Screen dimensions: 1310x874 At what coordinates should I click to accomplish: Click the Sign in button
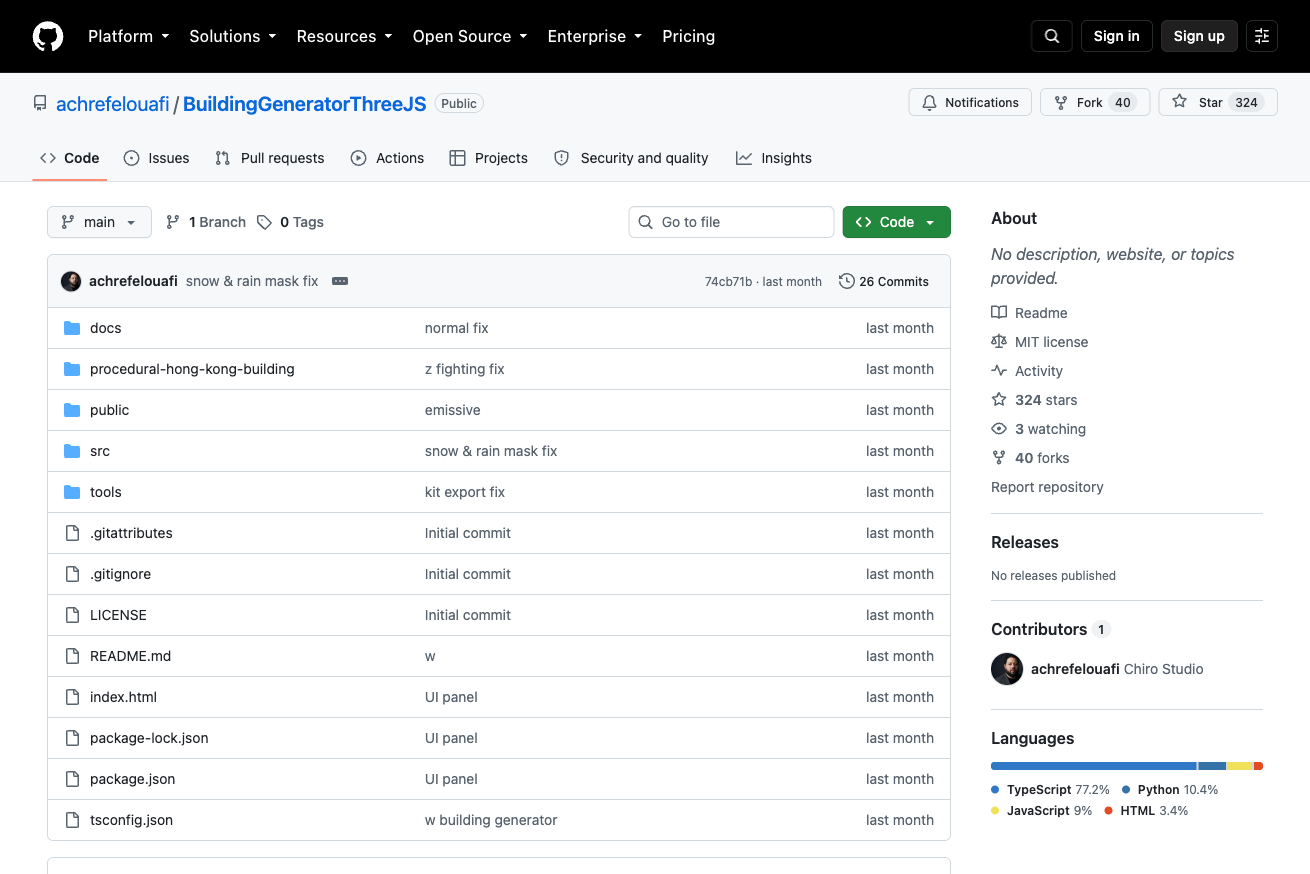click(x=1117, y=36)
